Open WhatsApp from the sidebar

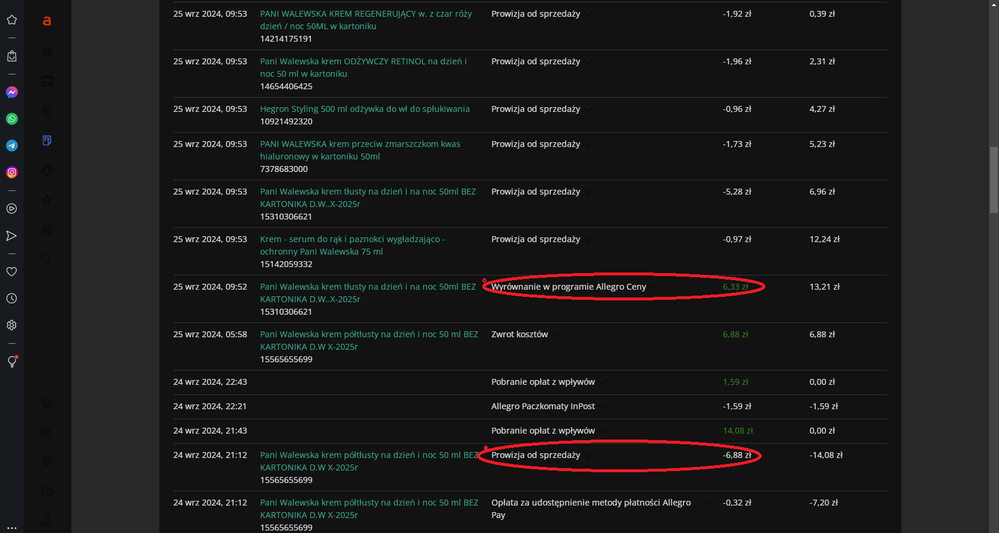12,119
